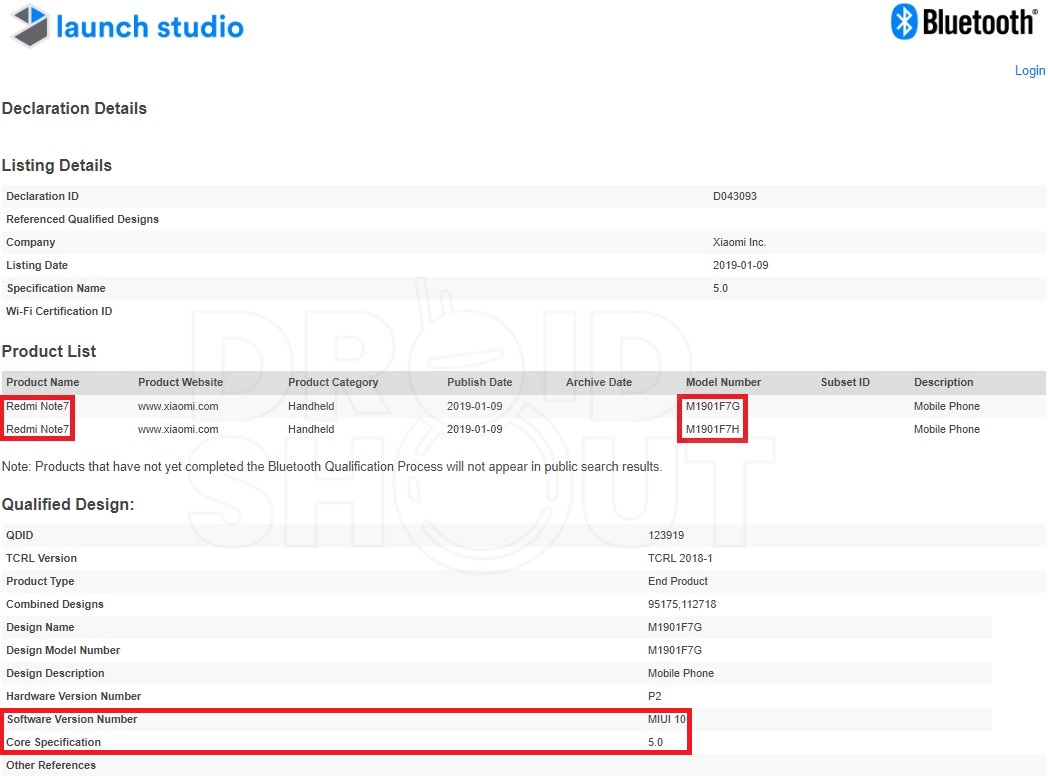Select the Xiaomi Inc. company value

click(739, 242)
